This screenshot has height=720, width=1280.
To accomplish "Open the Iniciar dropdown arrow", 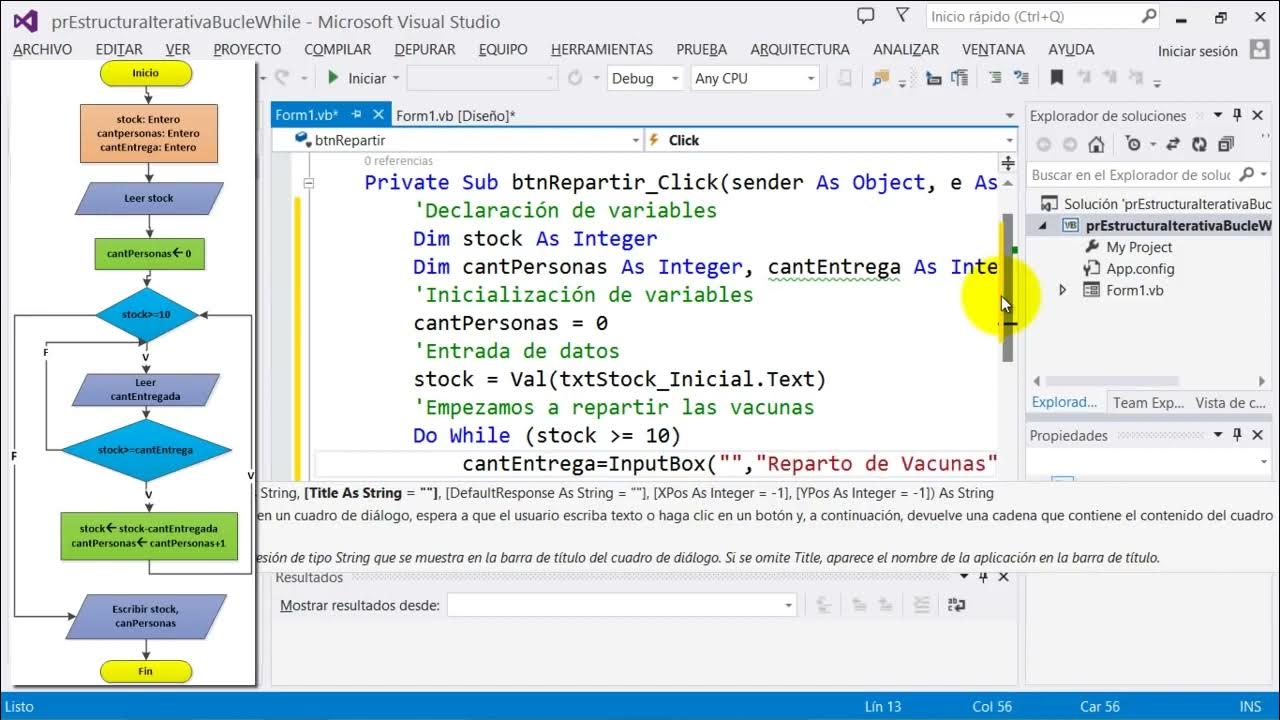I will click(x=396, y=78).
